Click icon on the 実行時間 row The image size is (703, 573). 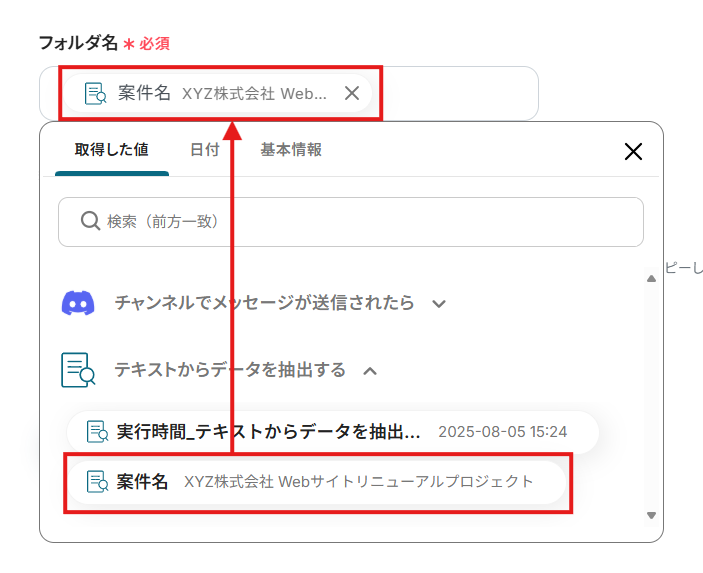97,432
